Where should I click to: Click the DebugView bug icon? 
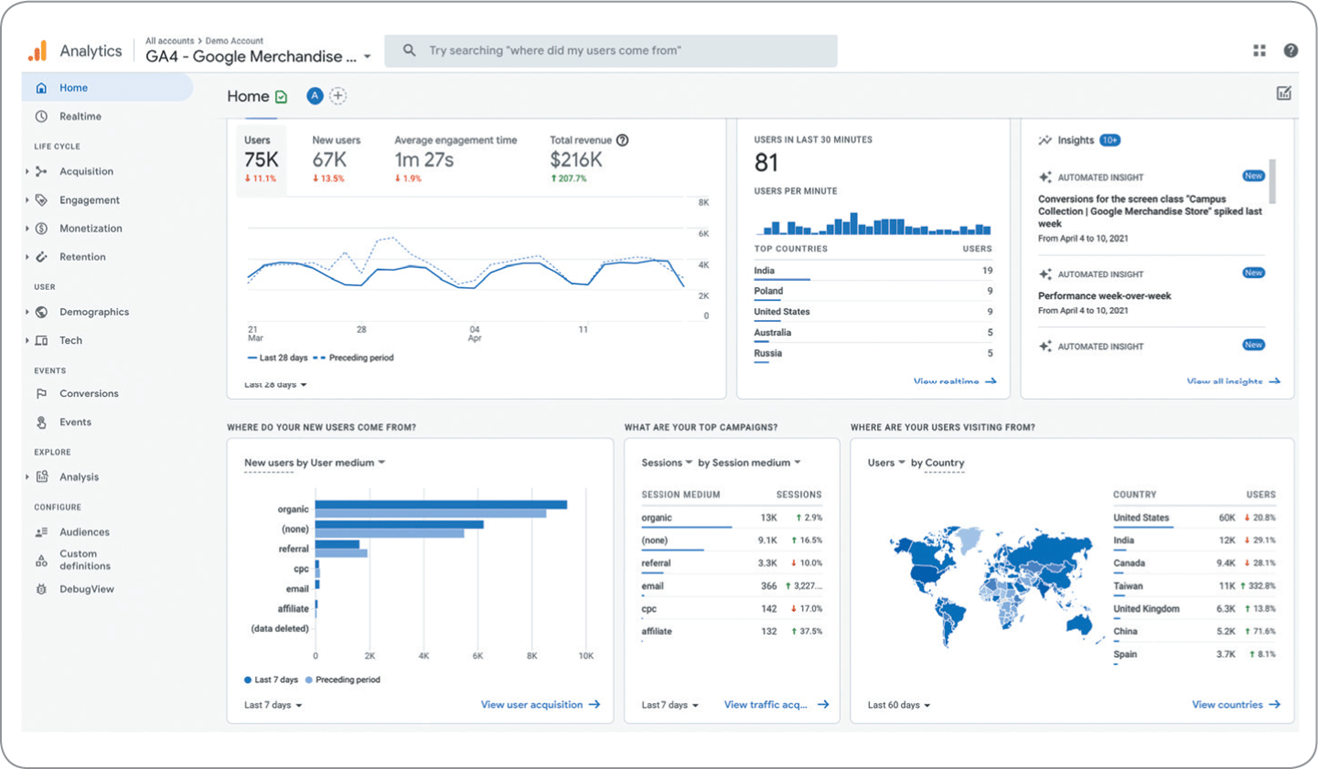[41, 589]
